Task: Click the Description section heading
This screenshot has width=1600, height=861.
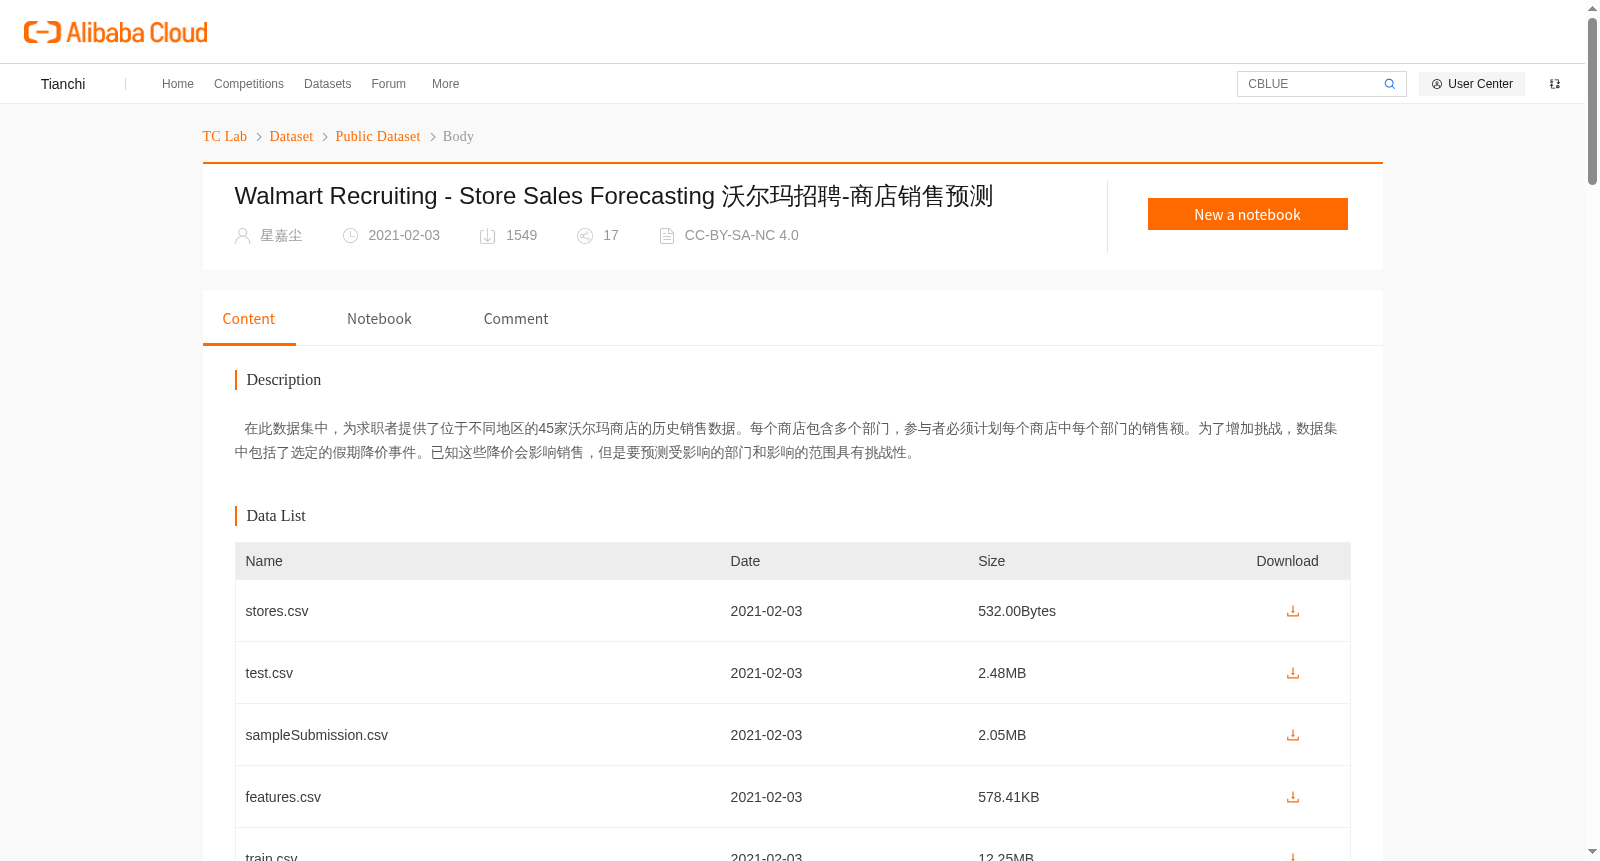Action: tap(284, 380)
